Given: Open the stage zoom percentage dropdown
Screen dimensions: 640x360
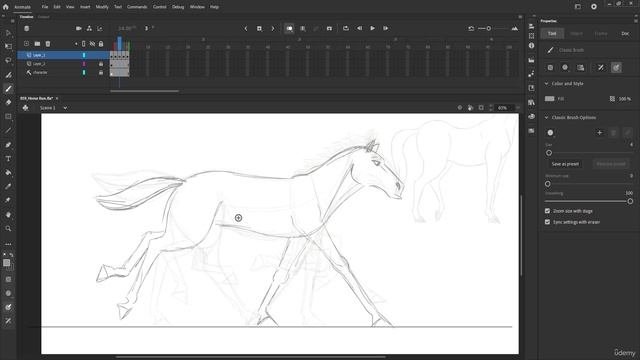Looking at the screenshot, I should pos(518,108).
